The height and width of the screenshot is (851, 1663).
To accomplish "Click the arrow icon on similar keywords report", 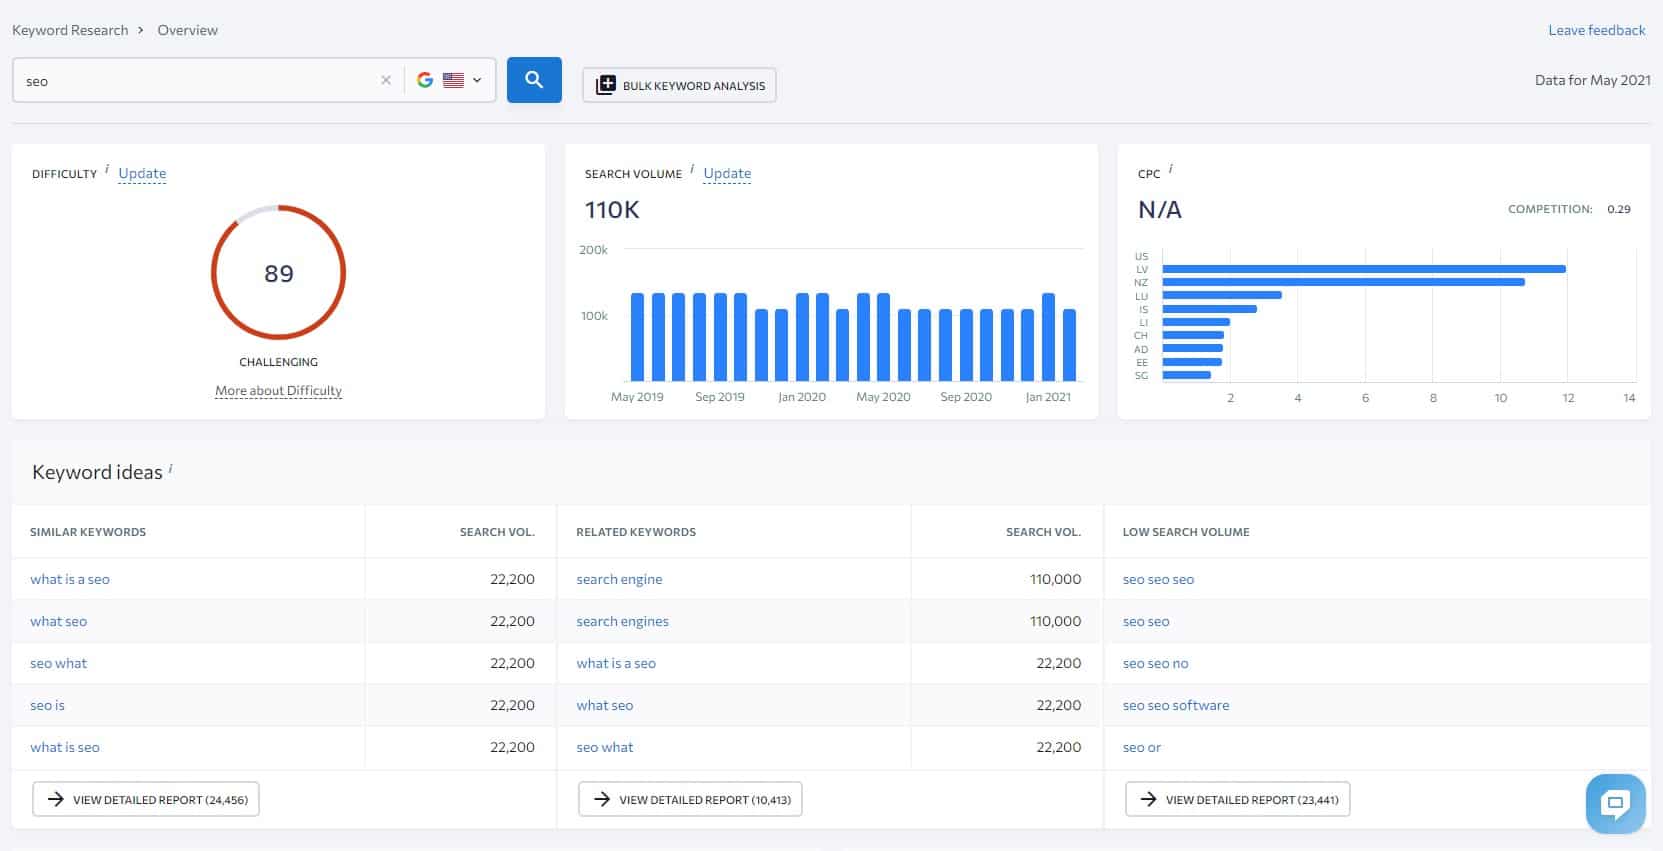I will tap(56, 799).
